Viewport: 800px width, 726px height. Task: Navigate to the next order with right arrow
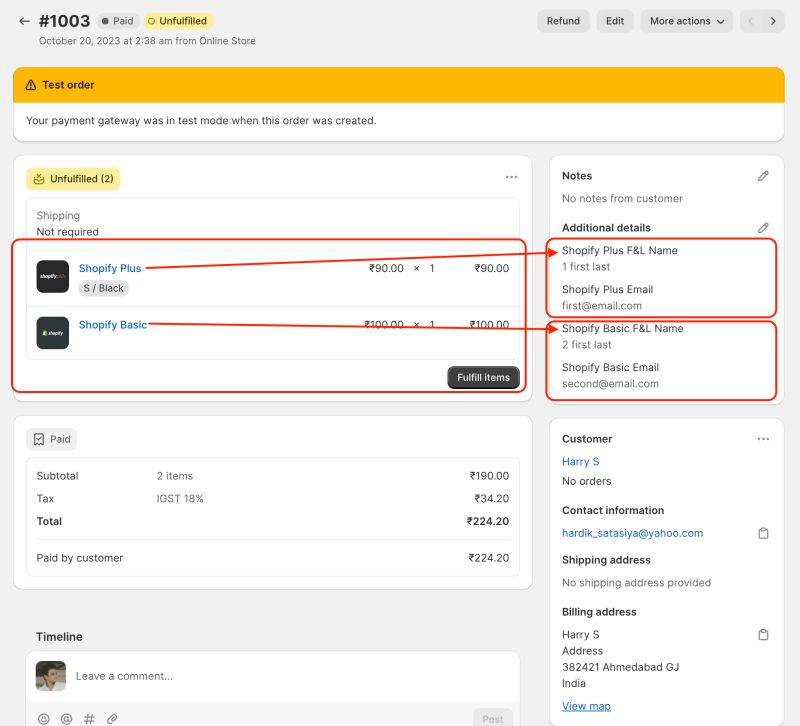(x=775, y=20)
